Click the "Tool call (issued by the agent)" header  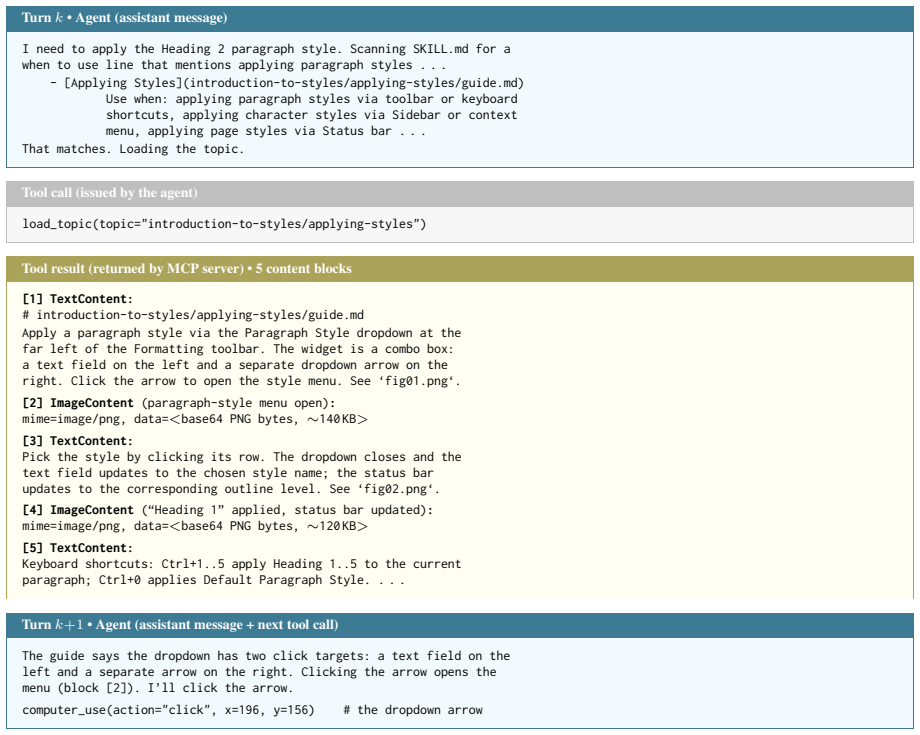point(460,193)
